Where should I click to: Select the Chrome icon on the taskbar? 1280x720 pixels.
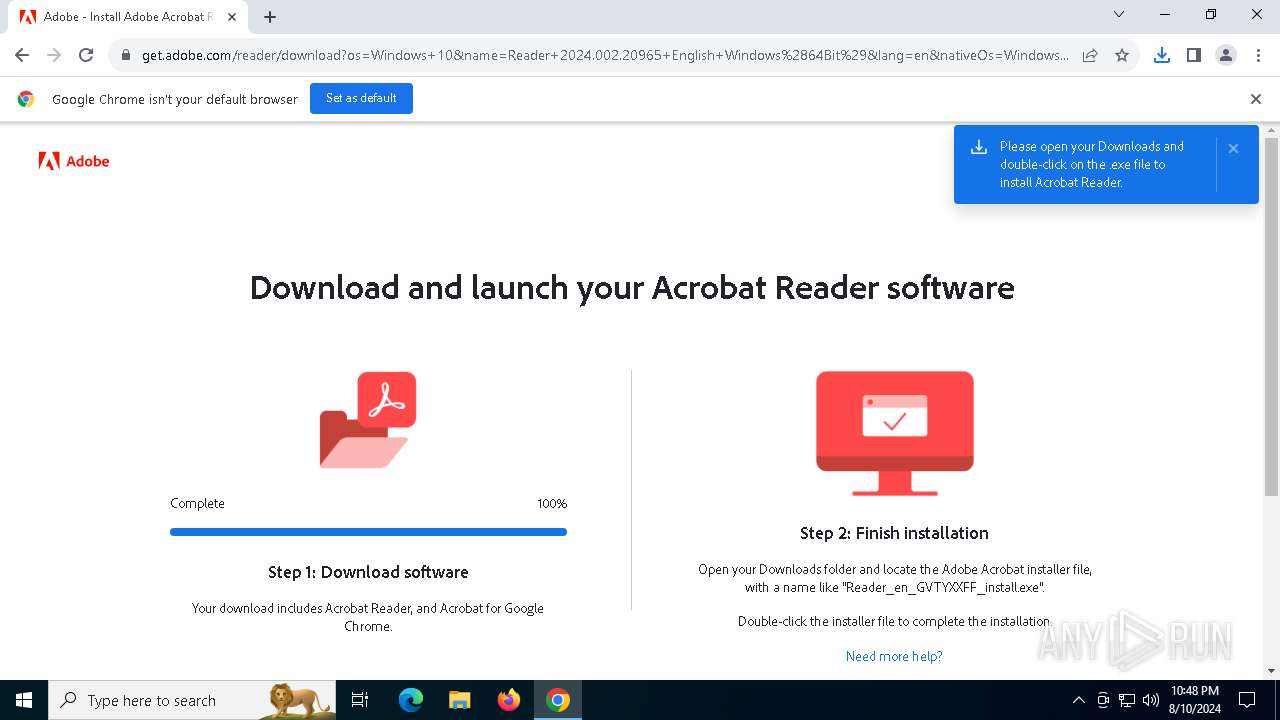coord(558,700)
